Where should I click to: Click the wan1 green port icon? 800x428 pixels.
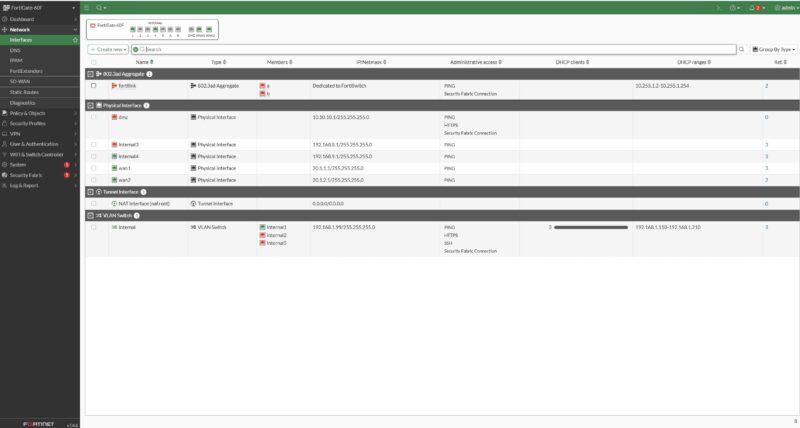(x=114, y=168)
